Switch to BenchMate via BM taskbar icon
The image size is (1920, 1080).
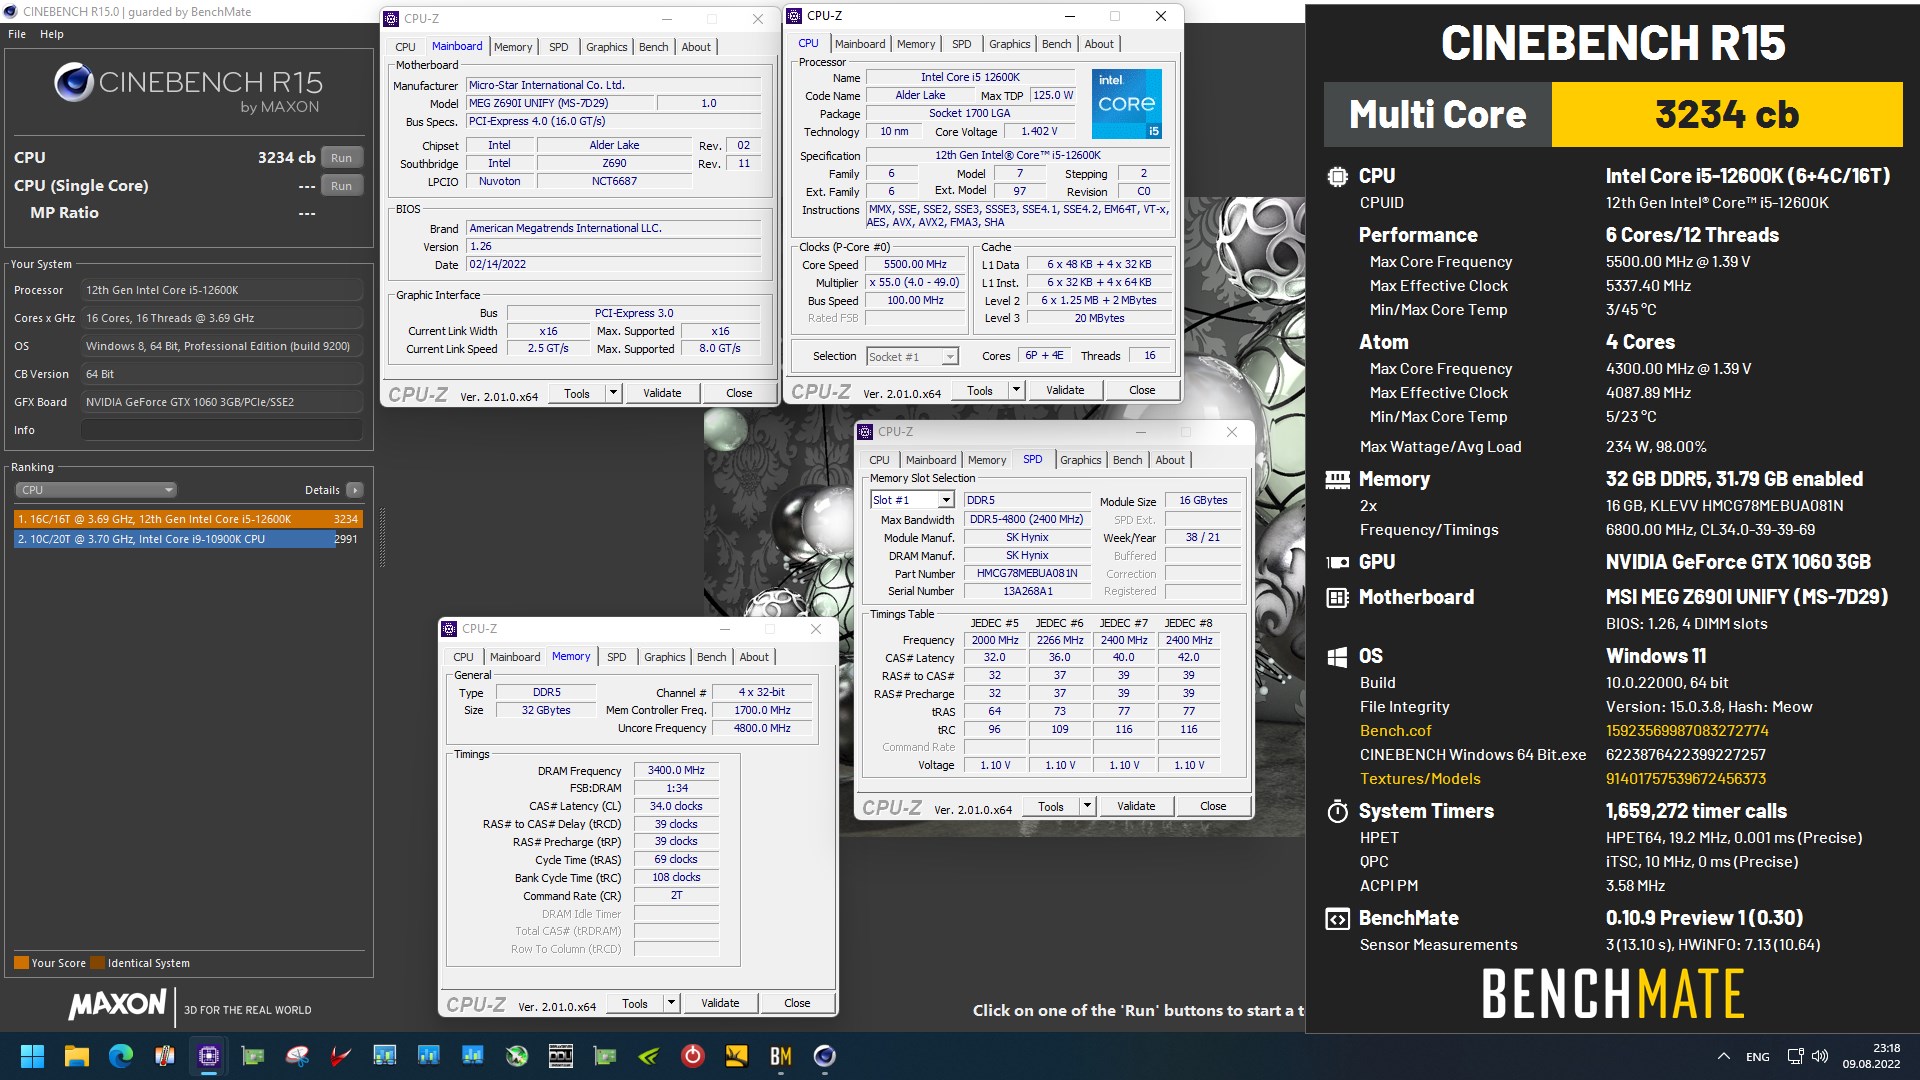click(781, 1056)
